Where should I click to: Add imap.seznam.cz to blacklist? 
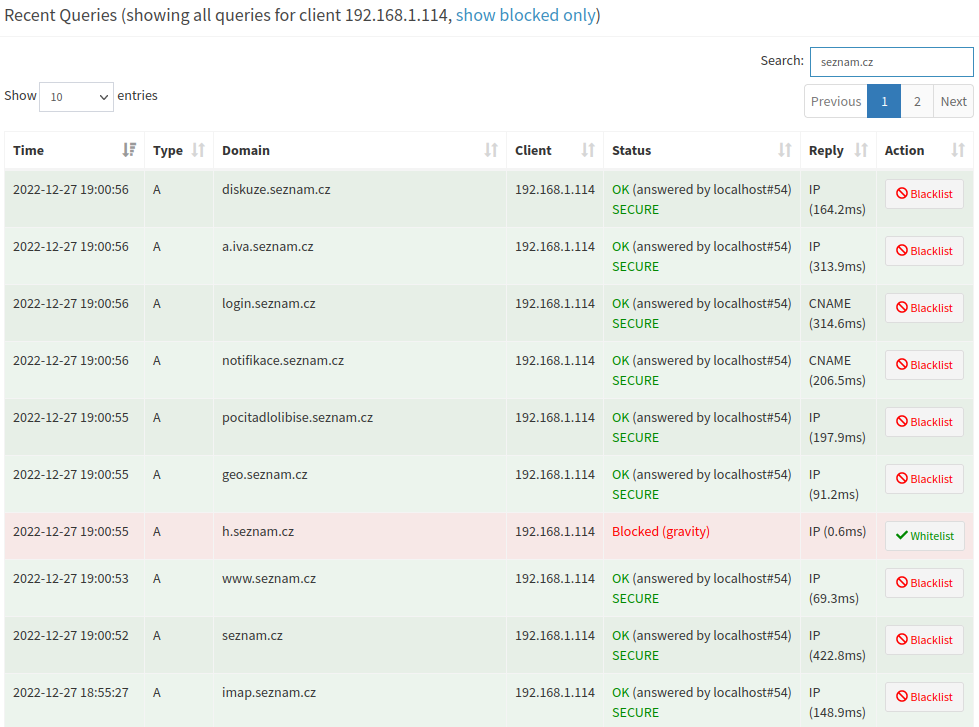924,697
